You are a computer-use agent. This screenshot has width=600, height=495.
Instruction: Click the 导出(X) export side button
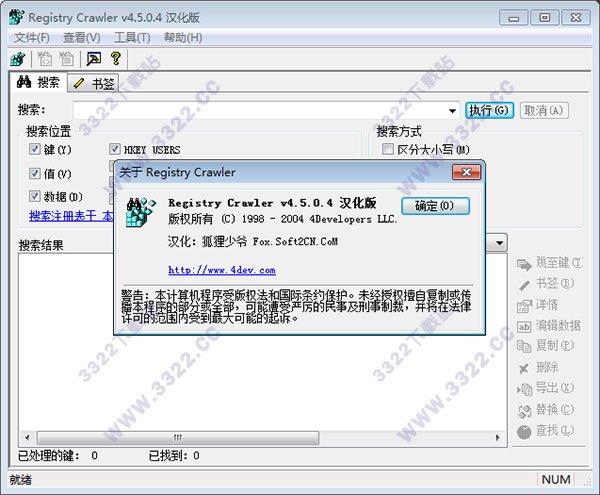pos(546,388)
